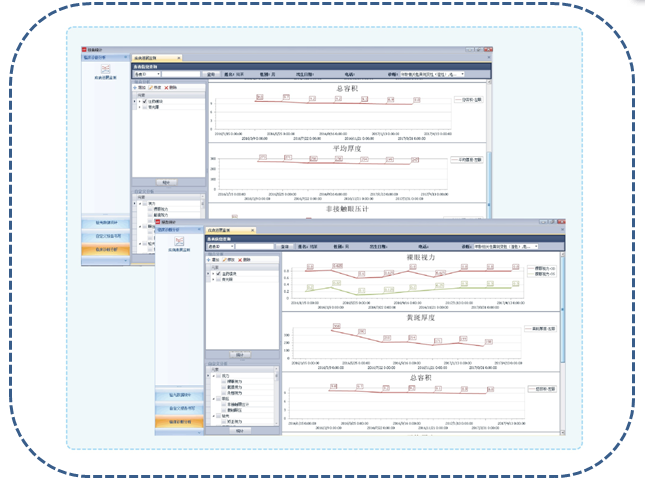The image size is (645, 484).
Task: Open the eye selection dropdown at the front window's top right
Action: point(534,245)
